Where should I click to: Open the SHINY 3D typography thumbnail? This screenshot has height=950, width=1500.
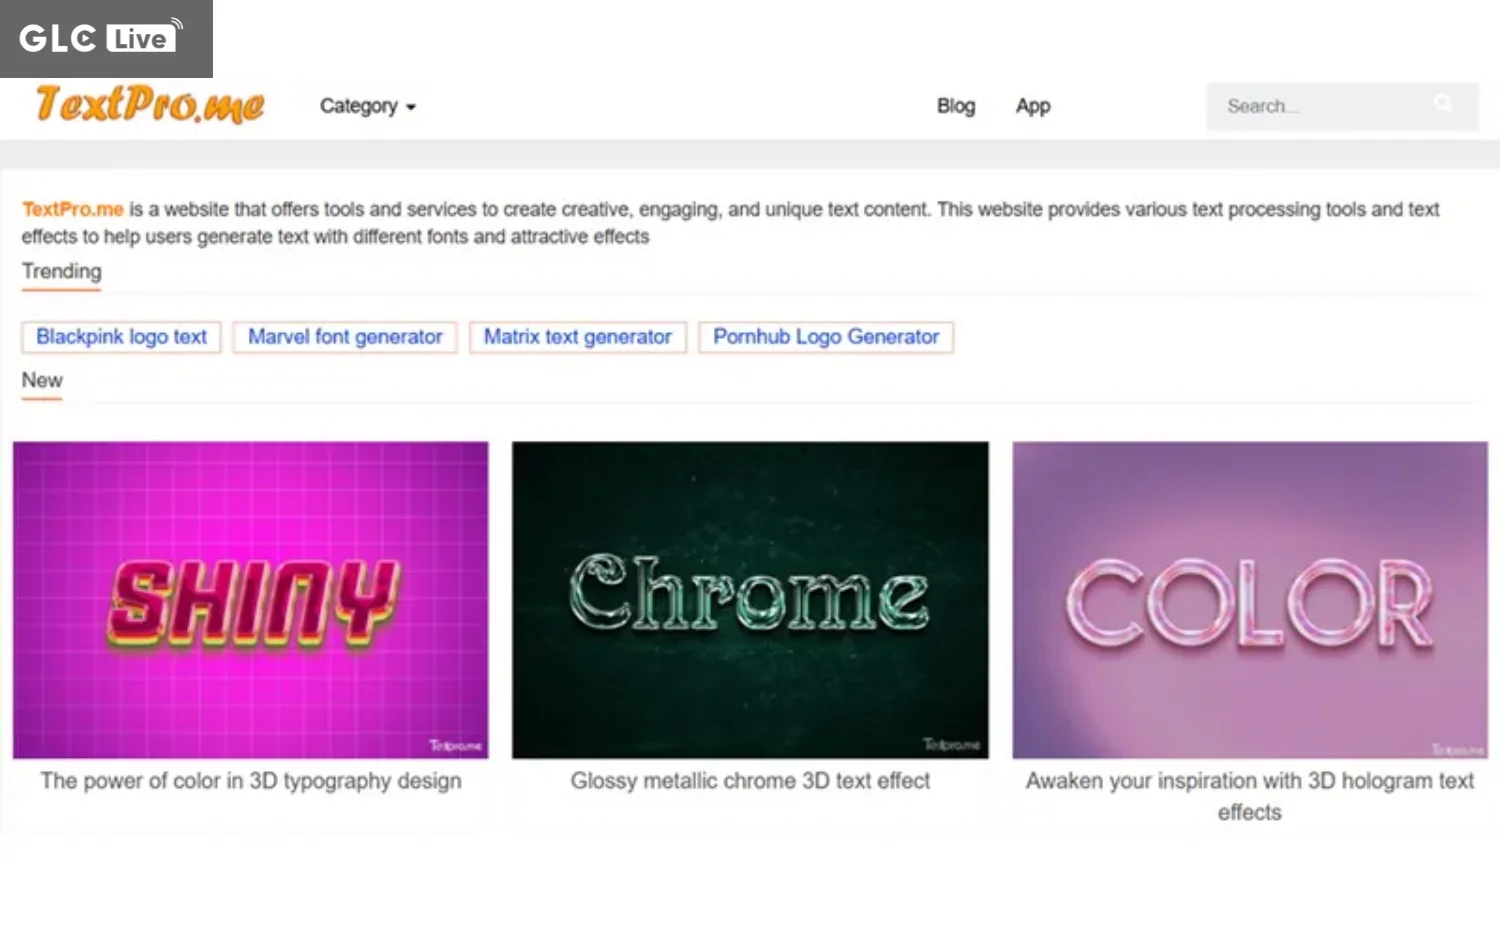[x=251, y=600]
